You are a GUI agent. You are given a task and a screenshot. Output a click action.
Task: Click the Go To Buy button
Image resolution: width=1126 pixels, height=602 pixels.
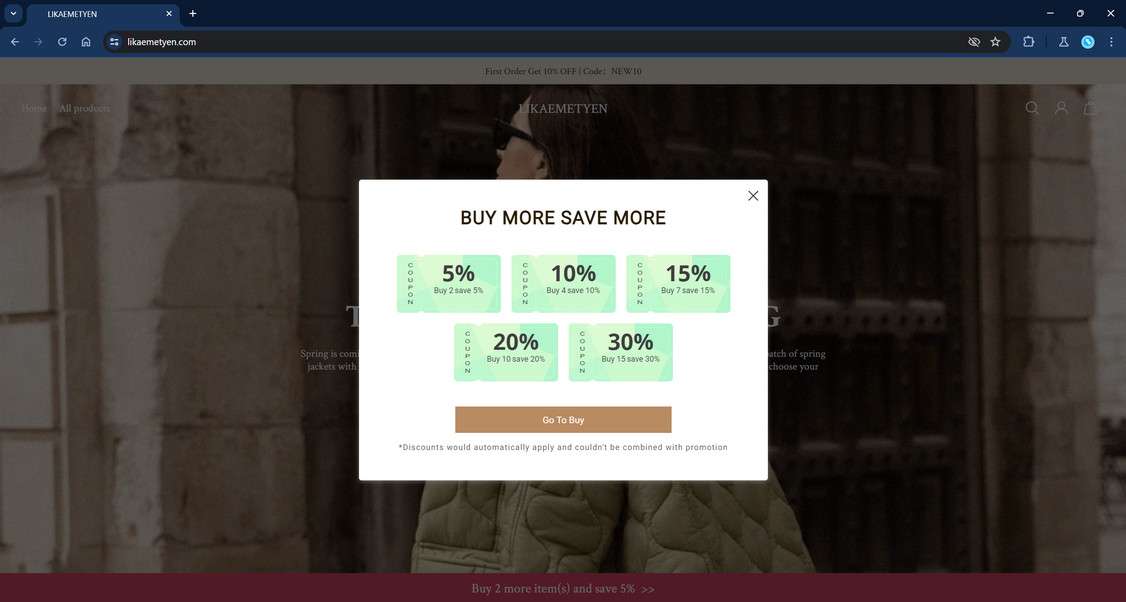pos(562,419)
